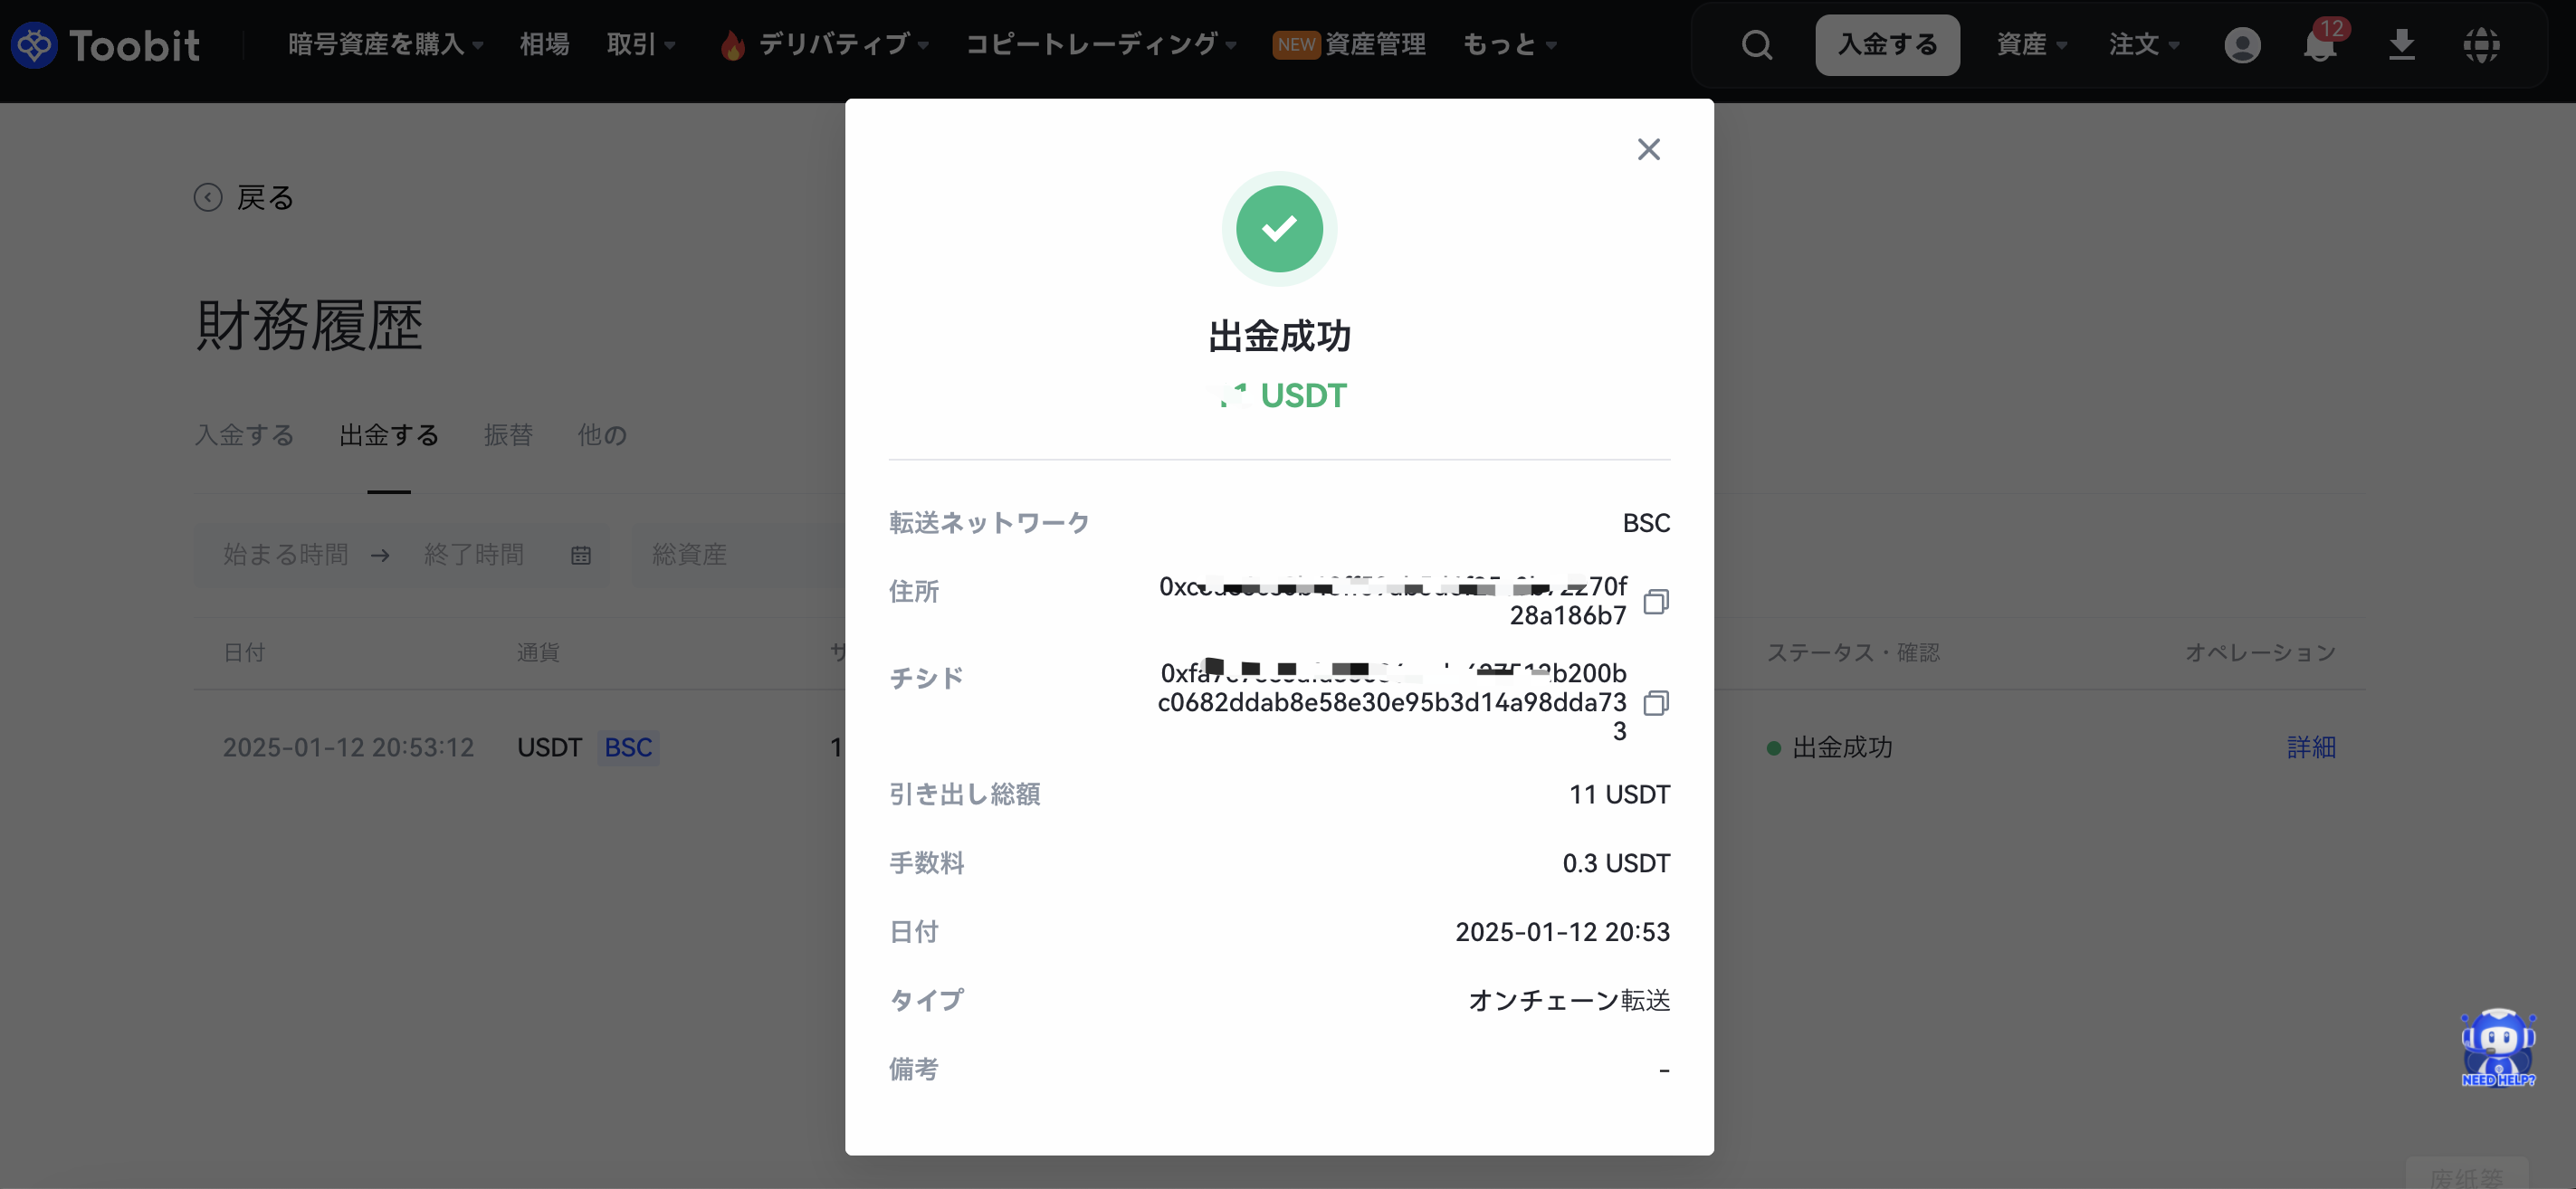Expand the デリバティブ menu
Viewport: 2576px width, 1189px height.
coord(826,45)
